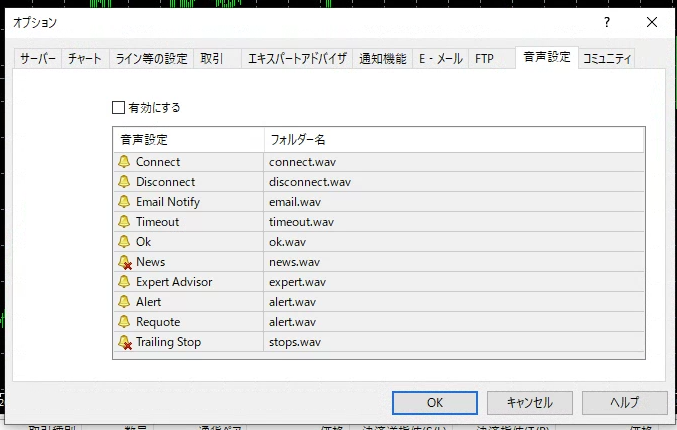Close the オプション dialog
Viewport: 677px width, 430px height.
[x=652, y=22]
